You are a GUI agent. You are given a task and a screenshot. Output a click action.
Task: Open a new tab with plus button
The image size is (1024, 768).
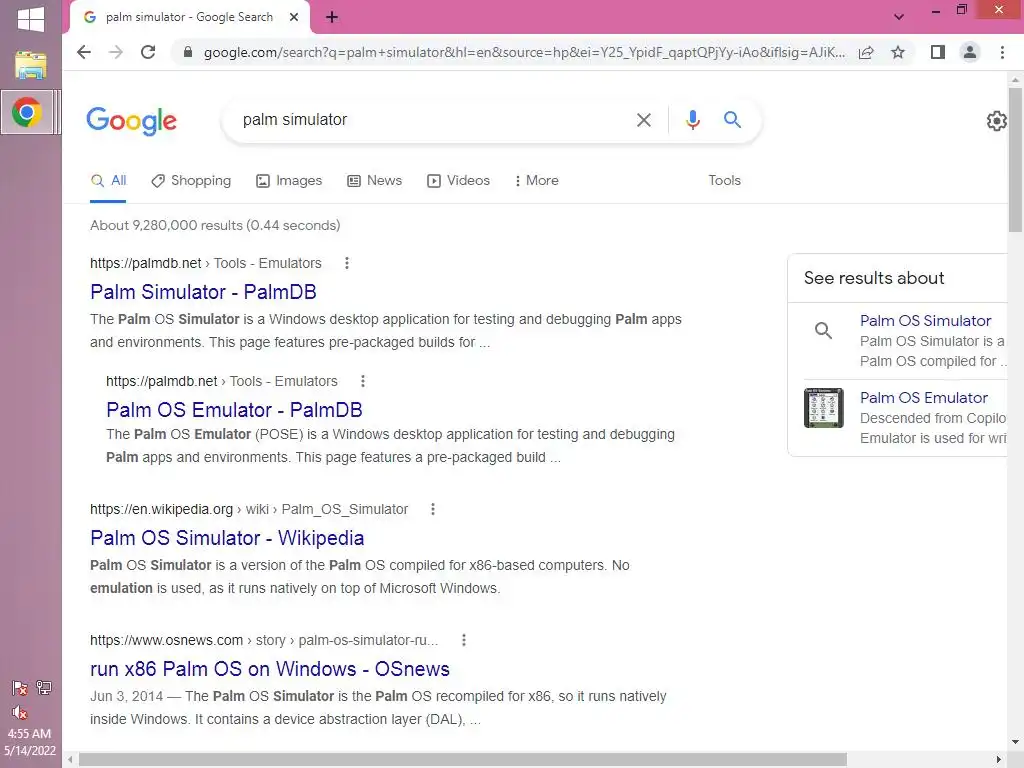pos(332,17)
